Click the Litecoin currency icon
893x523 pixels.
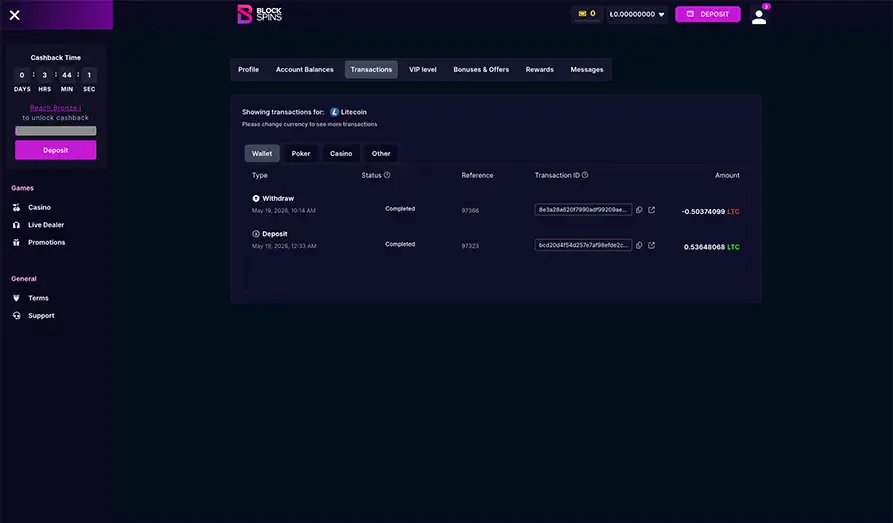click(x=334, y=112)
